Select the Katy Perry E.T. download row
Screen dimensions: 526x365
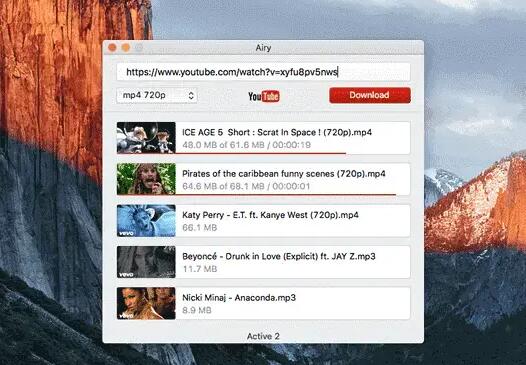coord(263,220)
